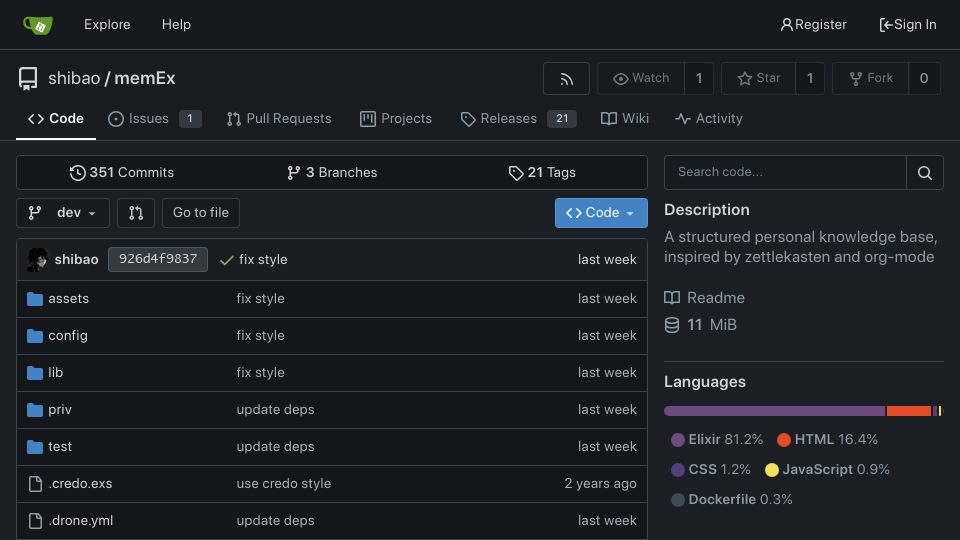Open the shibao owner link
Screen dimensions: 960x540
(x=74, y=78)
